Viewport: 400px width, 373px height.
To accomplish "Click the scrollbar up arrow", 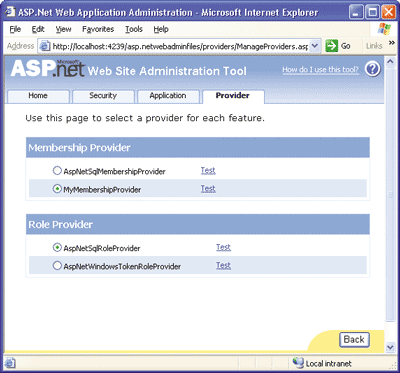I will pyautogui.click(x=390, y=62).
